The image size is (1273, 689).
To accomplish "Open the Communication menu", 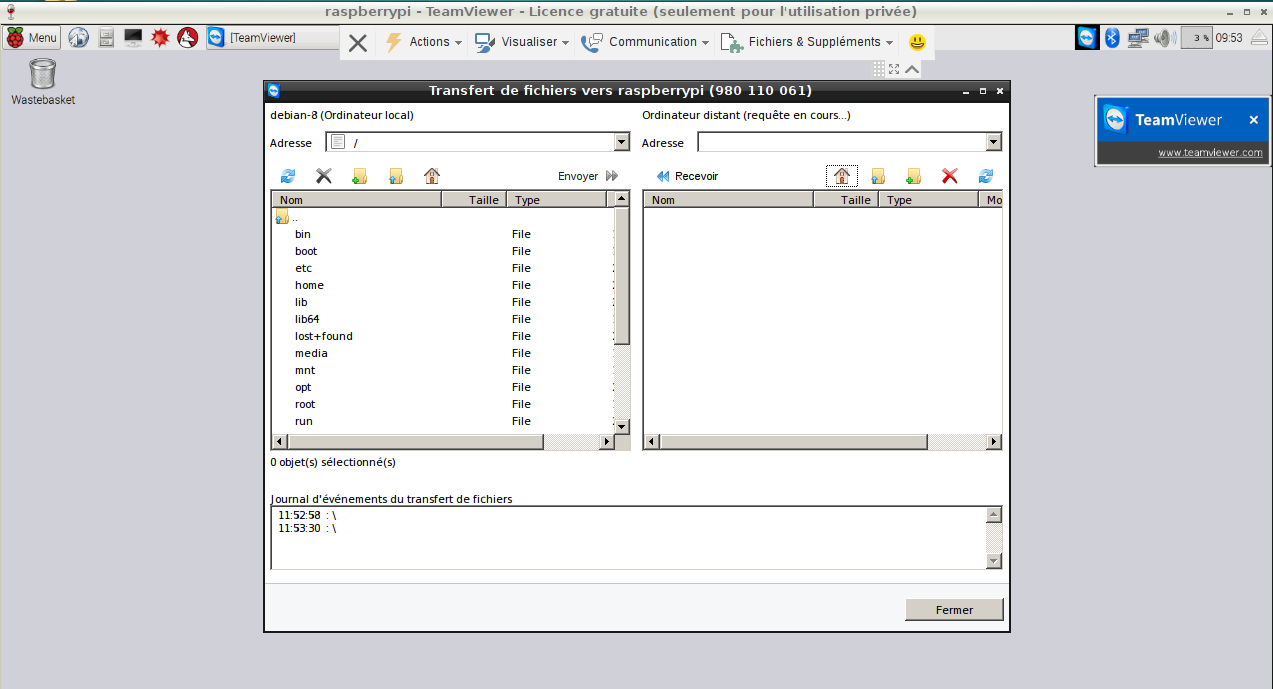I will [645, 42].
